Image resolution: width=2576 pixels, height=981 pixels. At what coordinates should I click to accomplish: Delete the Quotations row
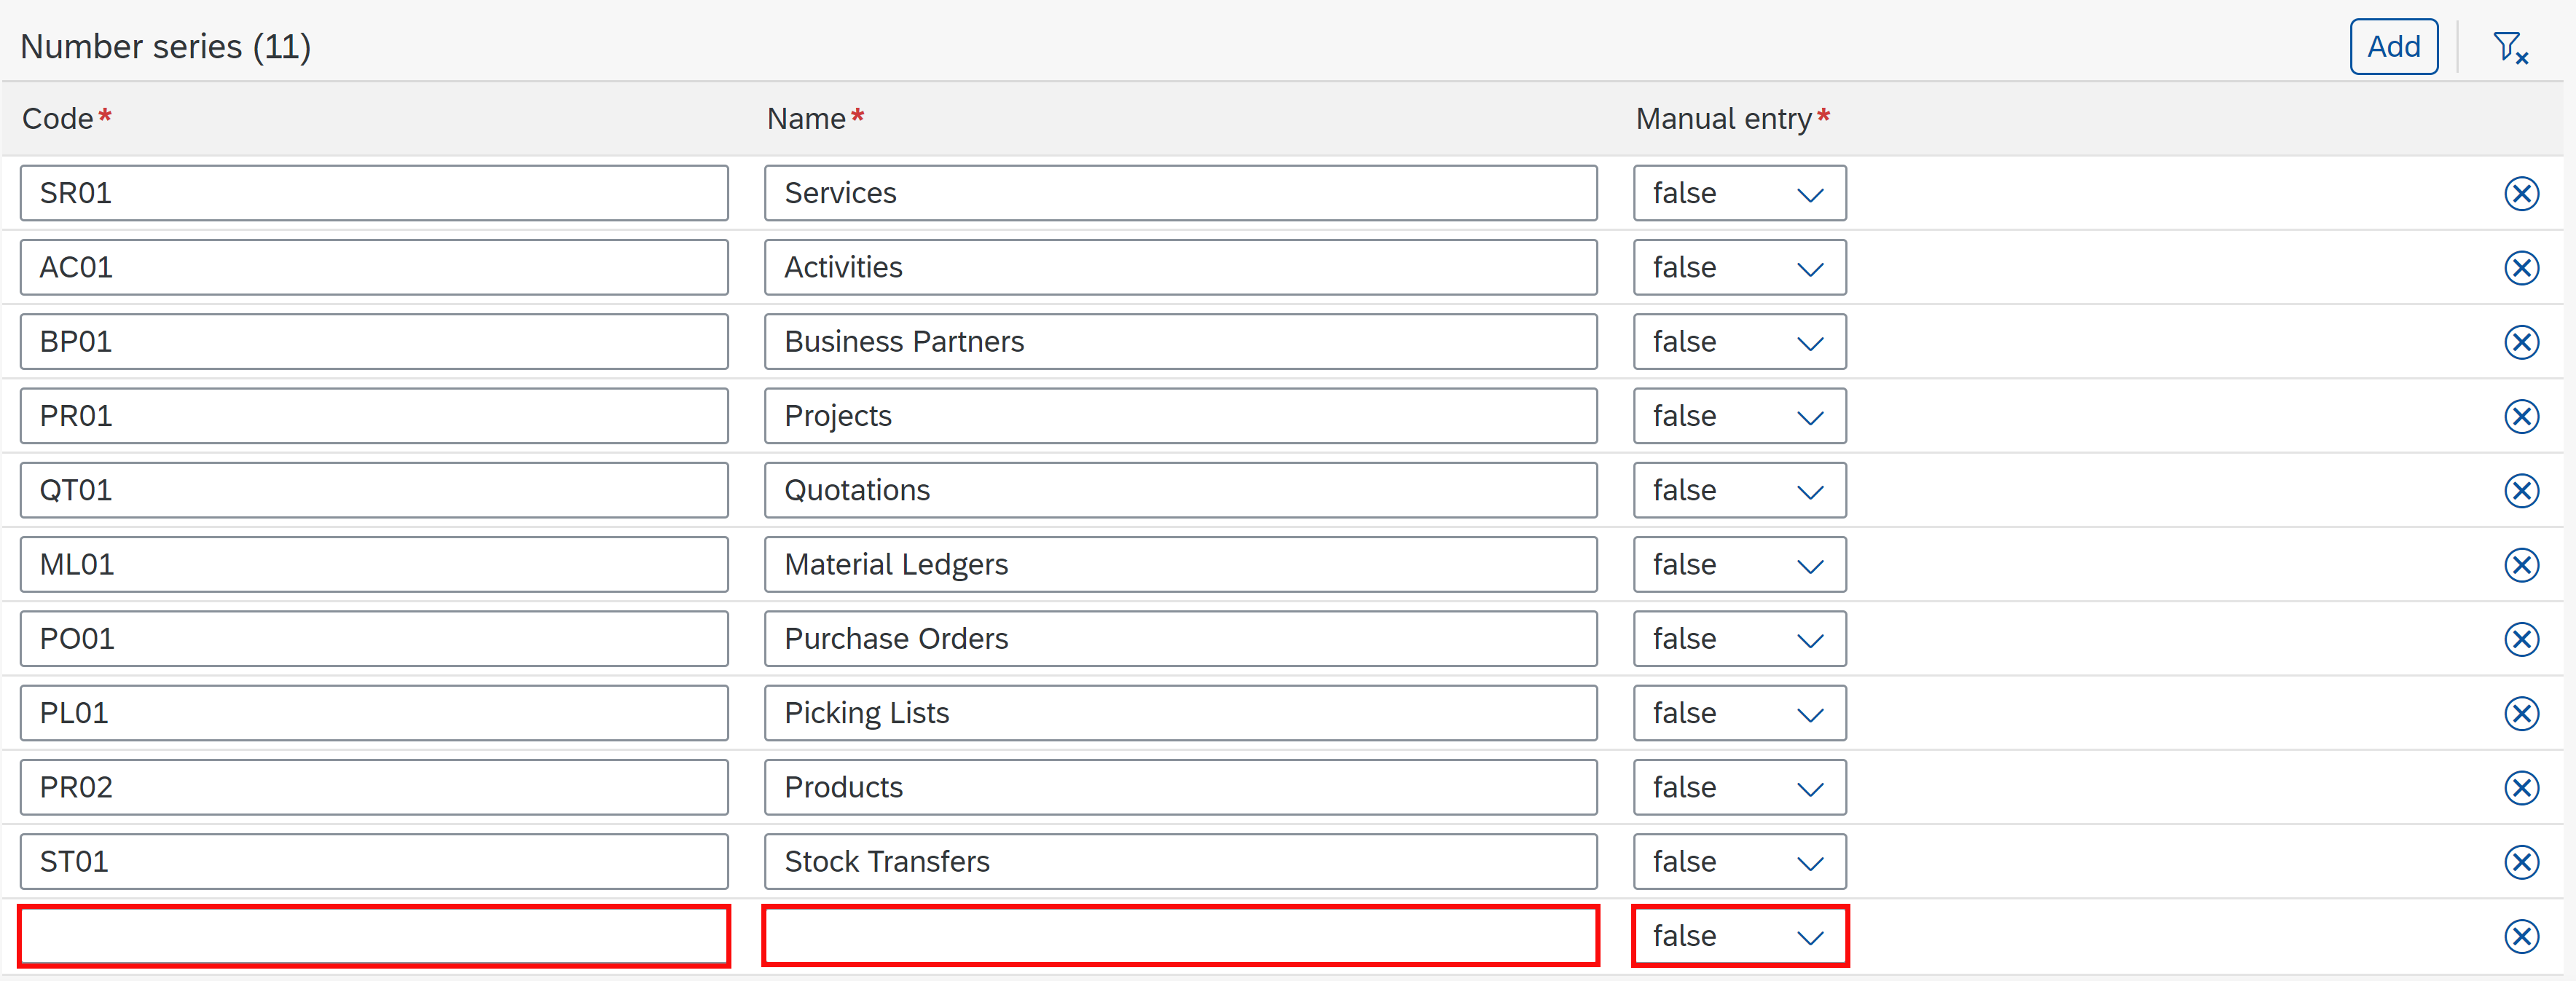point(2521,490)
